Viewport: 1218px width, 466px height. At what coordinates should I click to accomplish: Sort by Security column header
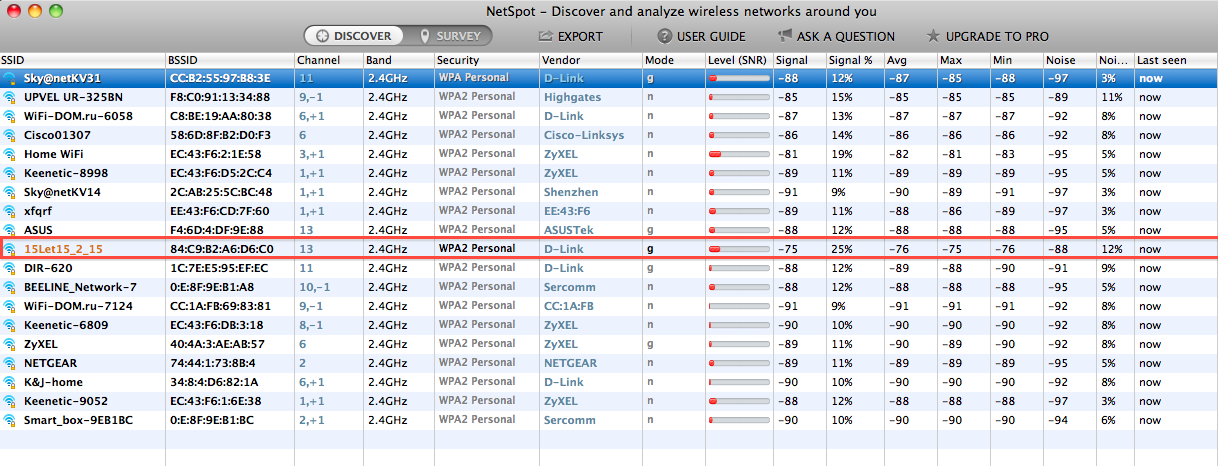click(486, 60)
